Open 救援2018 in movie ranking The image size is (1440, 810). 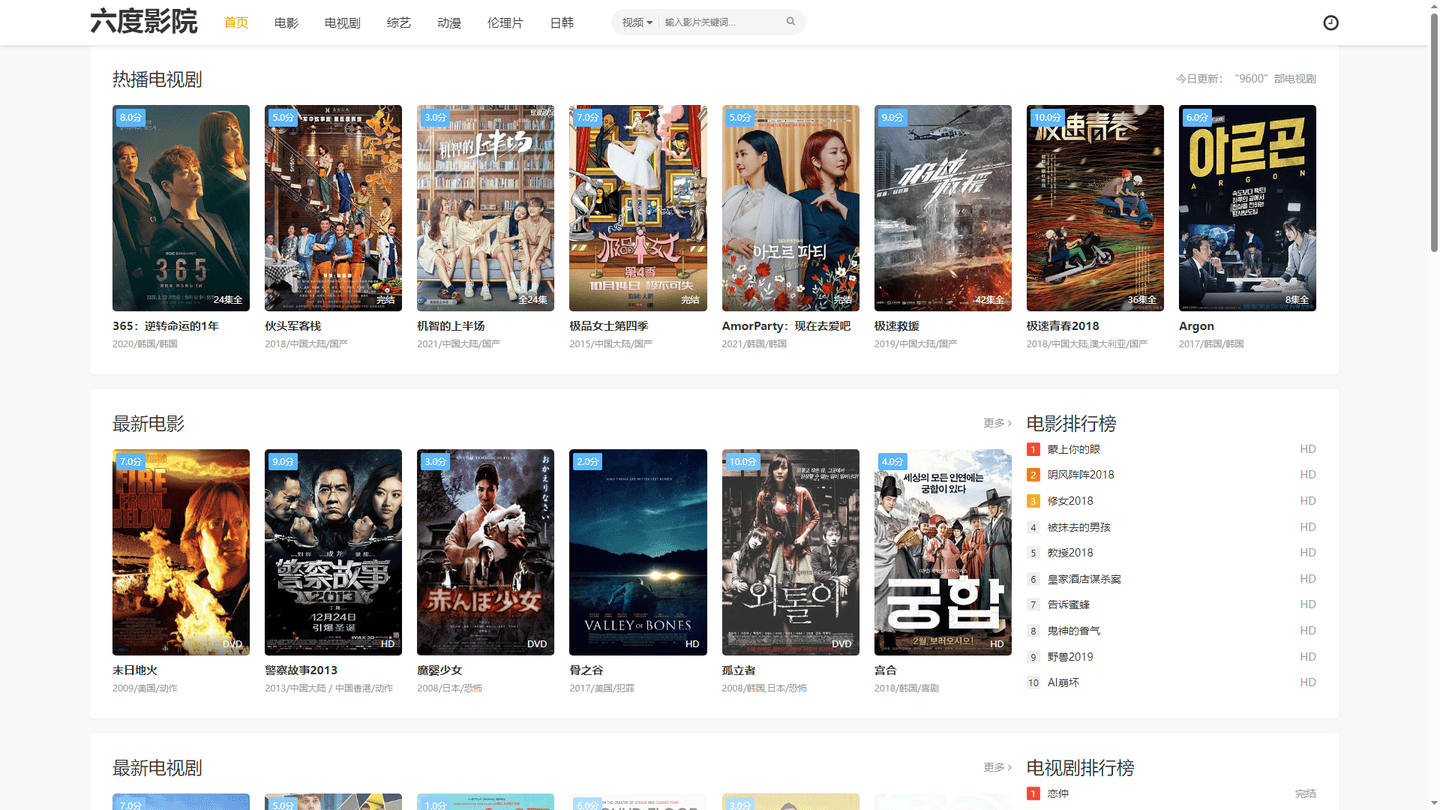1070,553
